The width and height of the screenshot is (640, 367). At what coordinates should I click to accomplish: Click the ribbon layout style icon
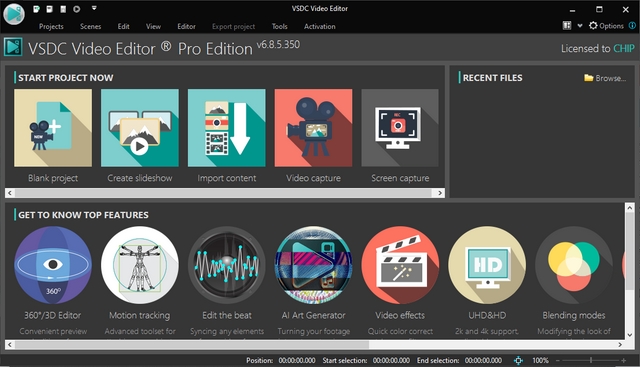[x=567, y=26]
